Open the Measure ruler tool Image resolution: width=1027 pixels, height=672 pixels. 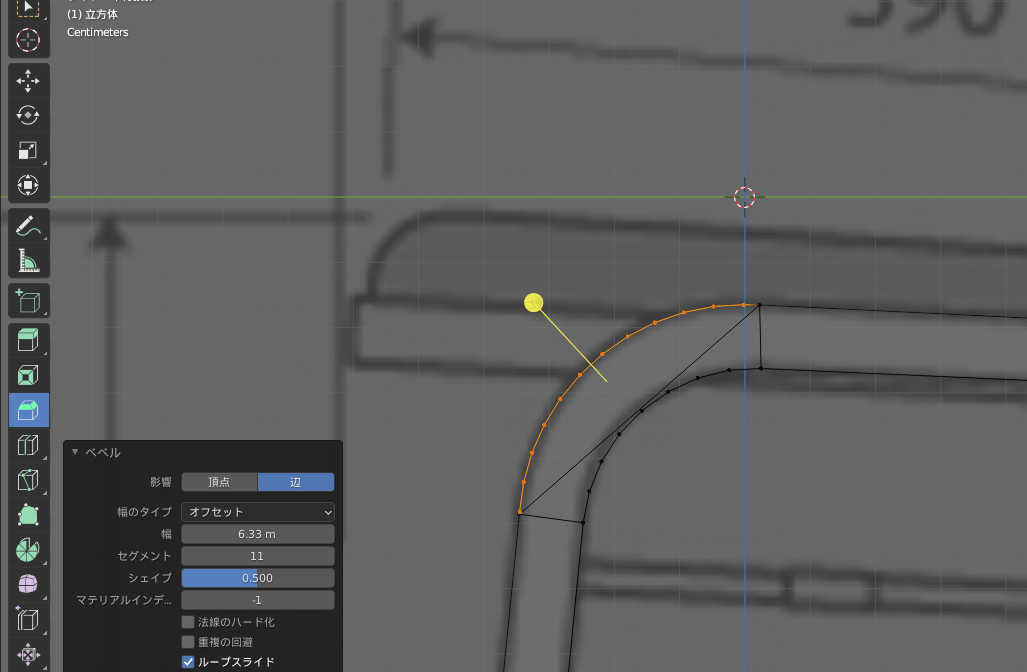(x=28, y=261)
